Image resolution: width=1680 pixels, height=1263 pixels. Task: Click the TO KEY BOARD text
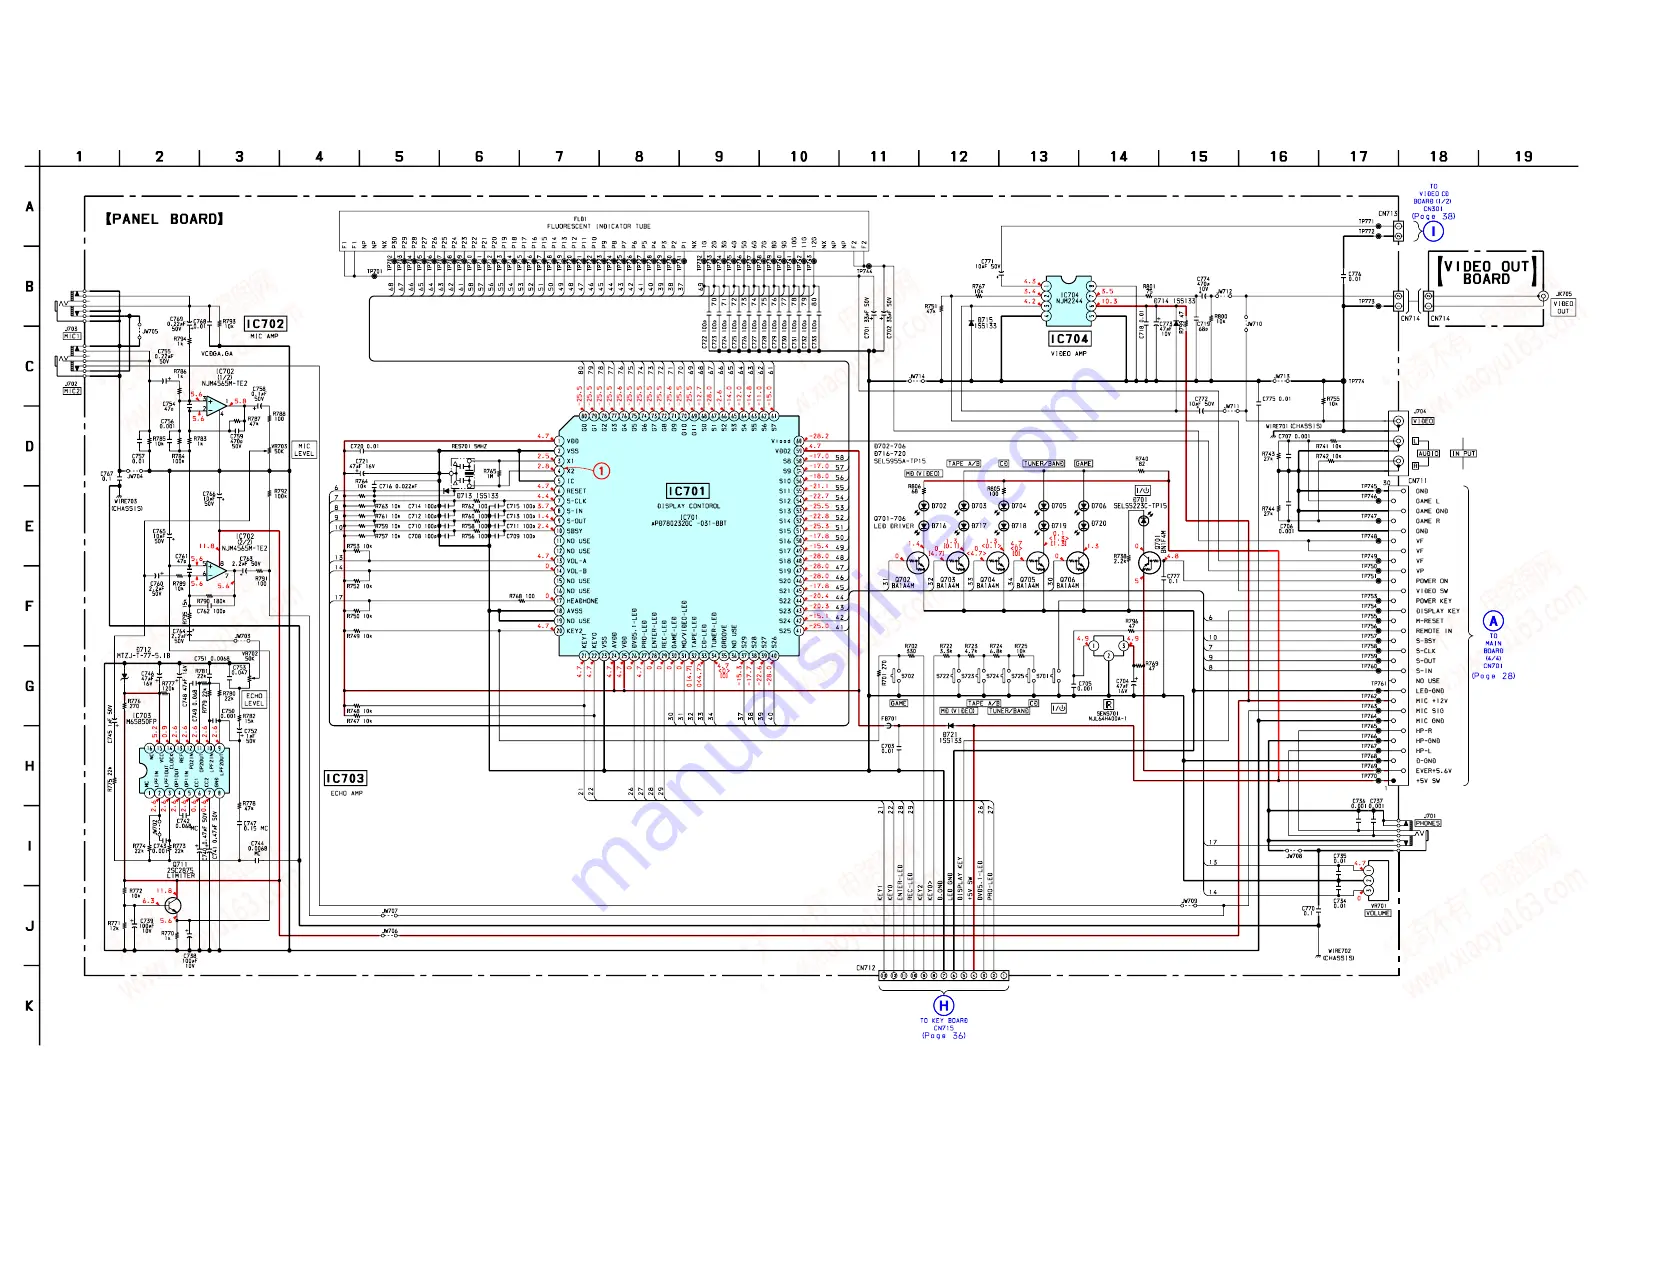(x=944, y=1021)
